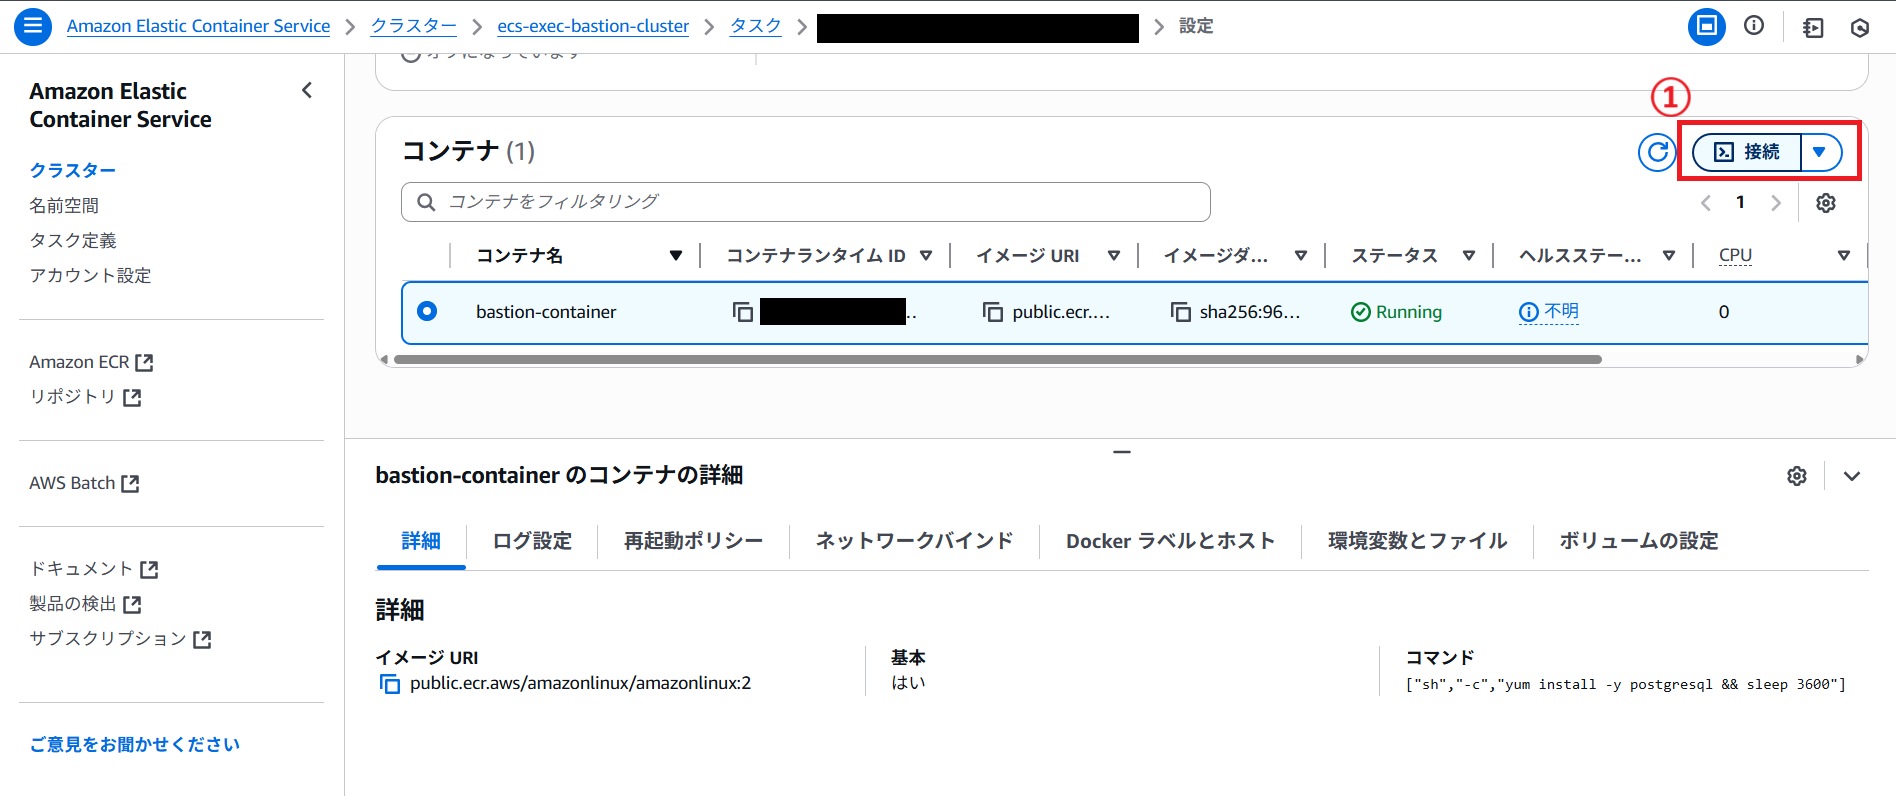The image size is (1896, 797).
Task: Open ドキュメント external link
Action: [x=94, y=569]
